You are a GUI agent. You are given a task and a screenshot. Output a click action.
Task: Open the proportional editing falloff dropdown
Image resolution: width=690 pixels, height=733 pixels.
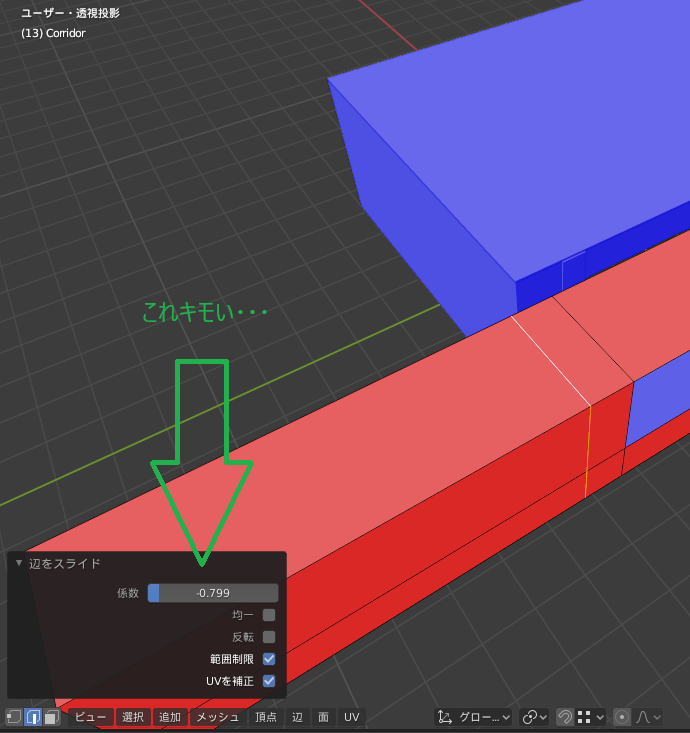click(648, 717)
